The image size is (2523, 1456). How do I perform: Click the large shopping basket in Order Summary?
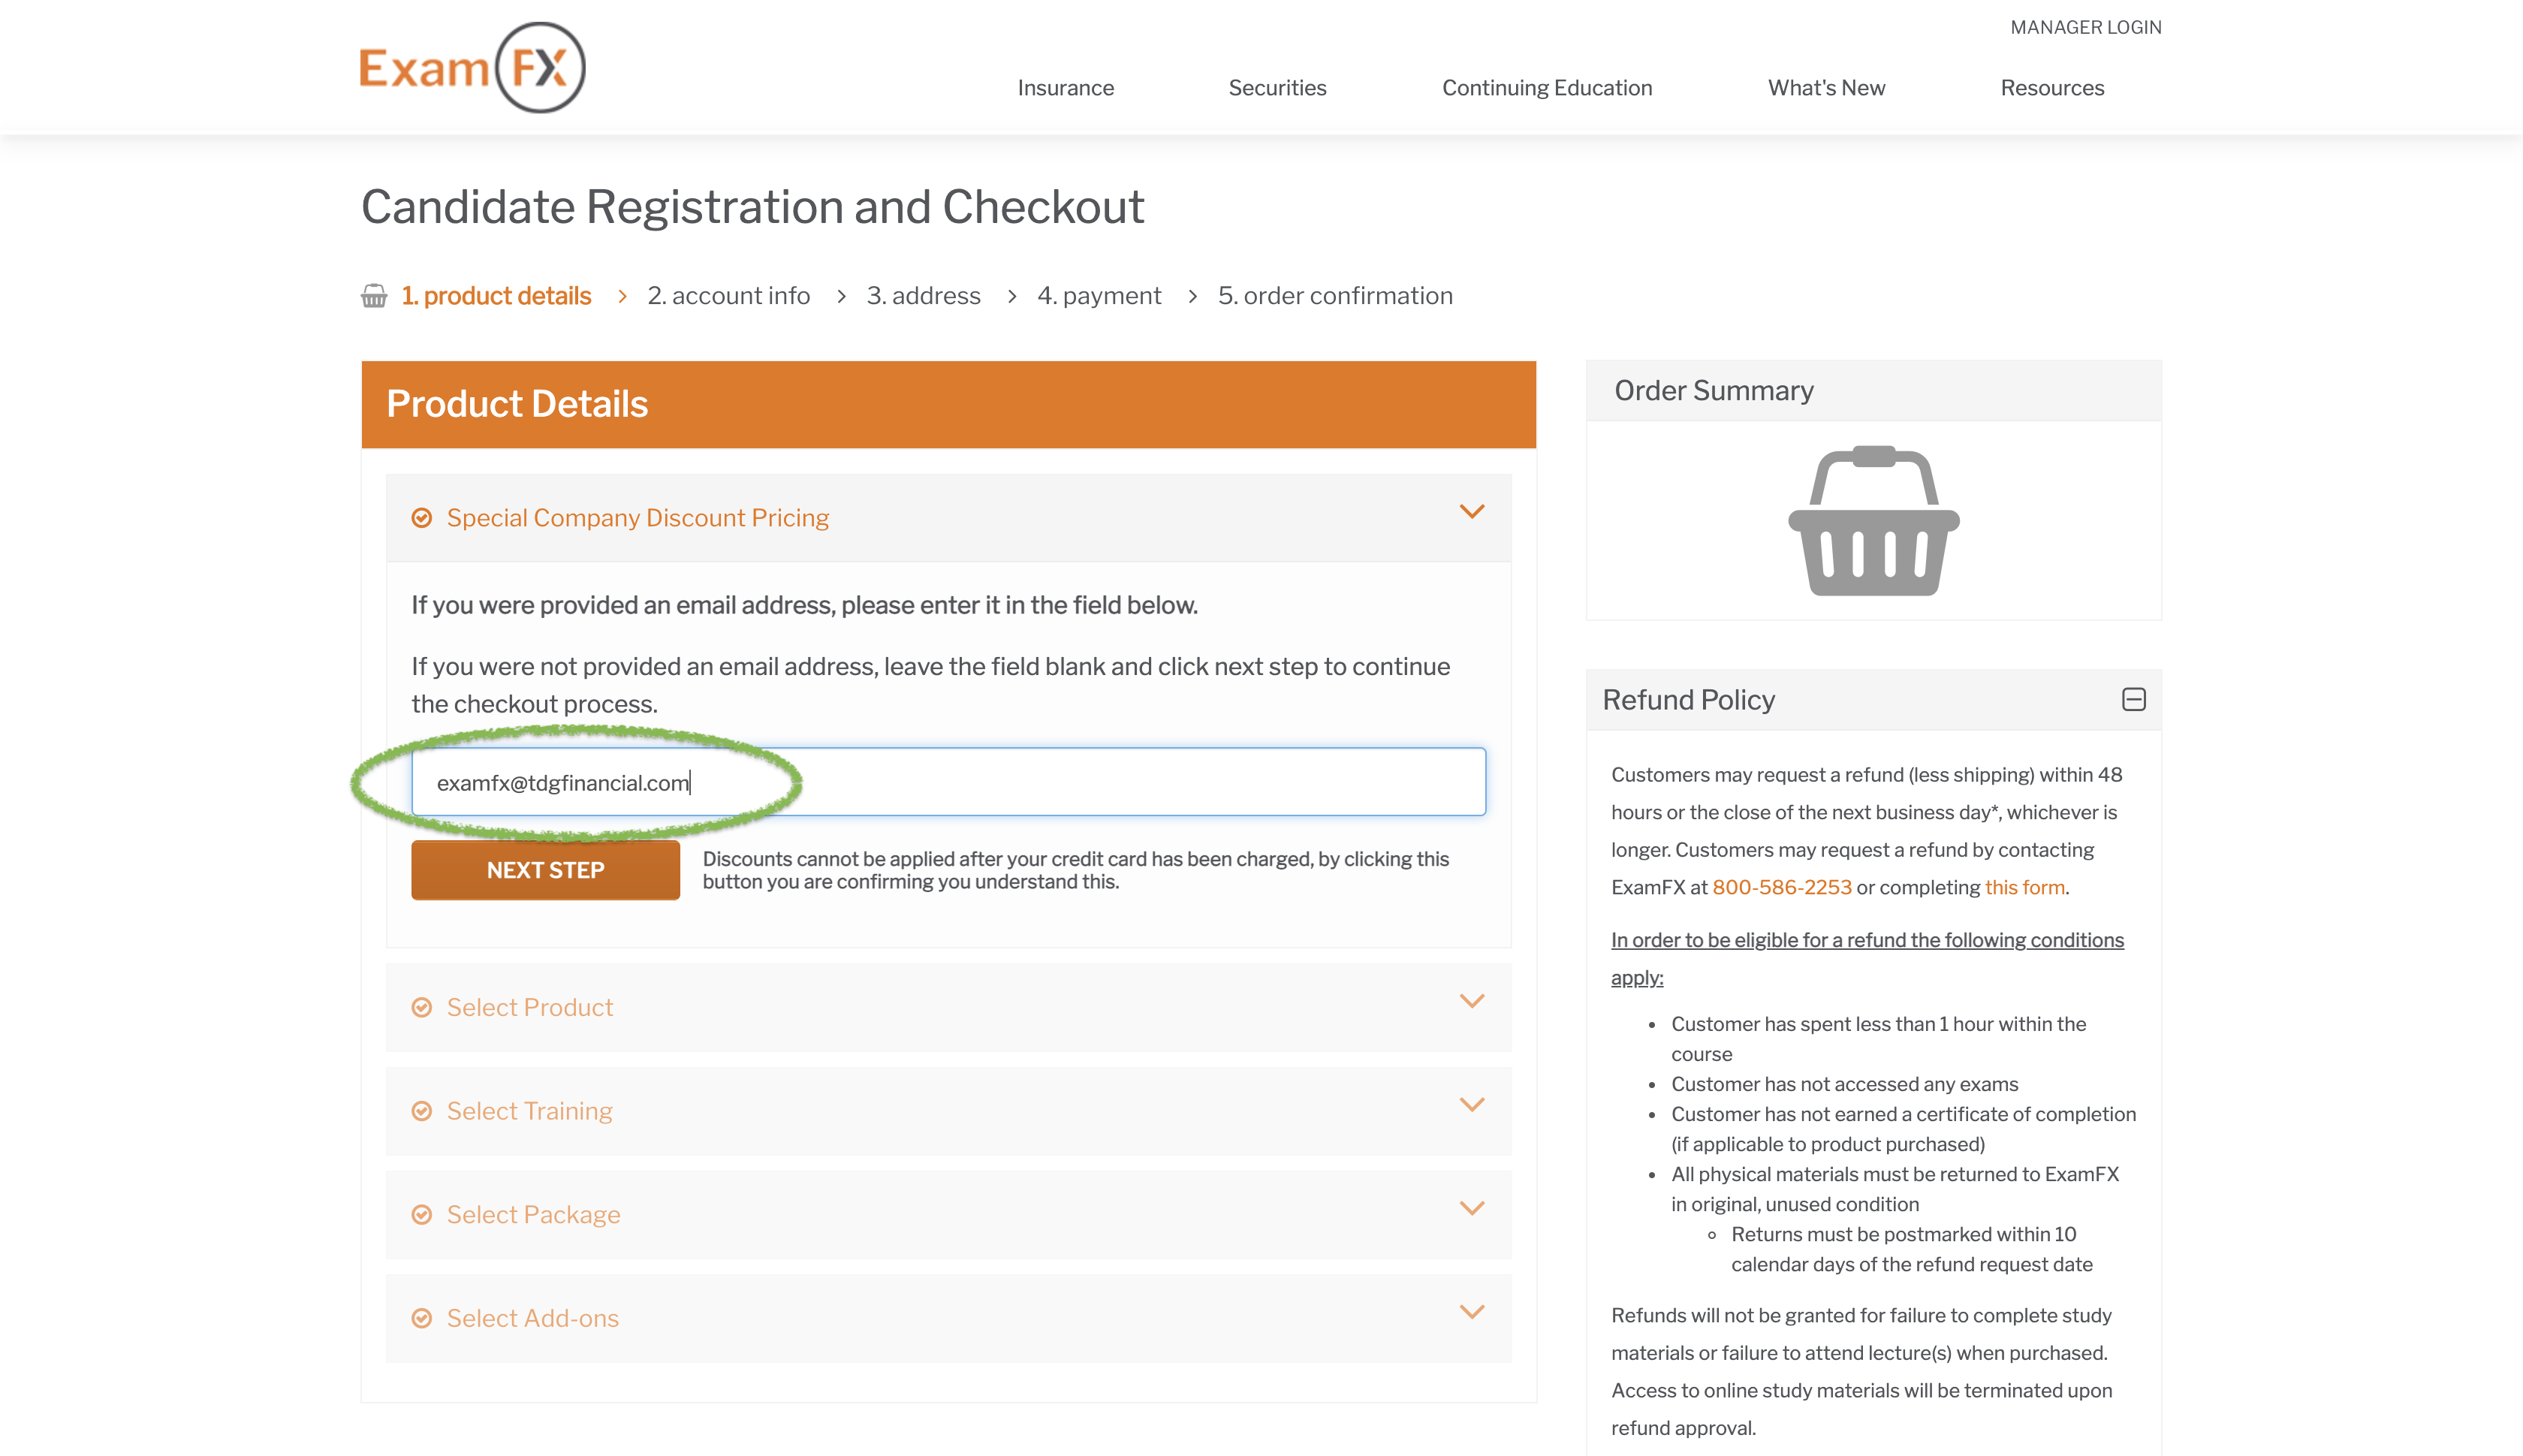click(1873, 521)
